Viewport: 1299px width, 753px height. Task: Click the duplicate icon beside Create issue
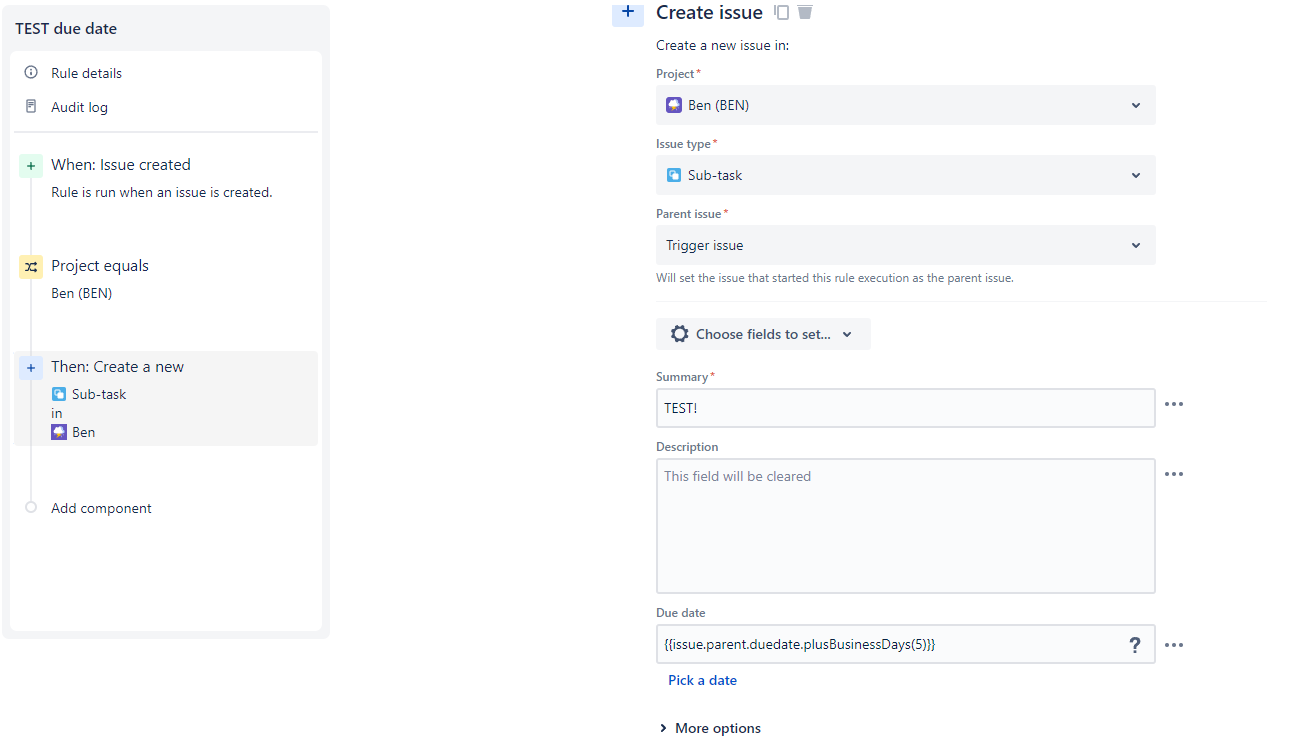coord(782,12)
